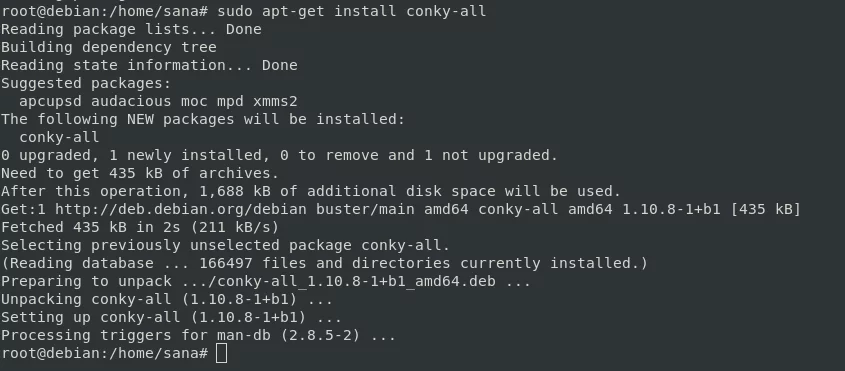Click the '[435 kB]' size in the Get:1 line
This screenshot has height=371, width=845.
tap(765, 209)
